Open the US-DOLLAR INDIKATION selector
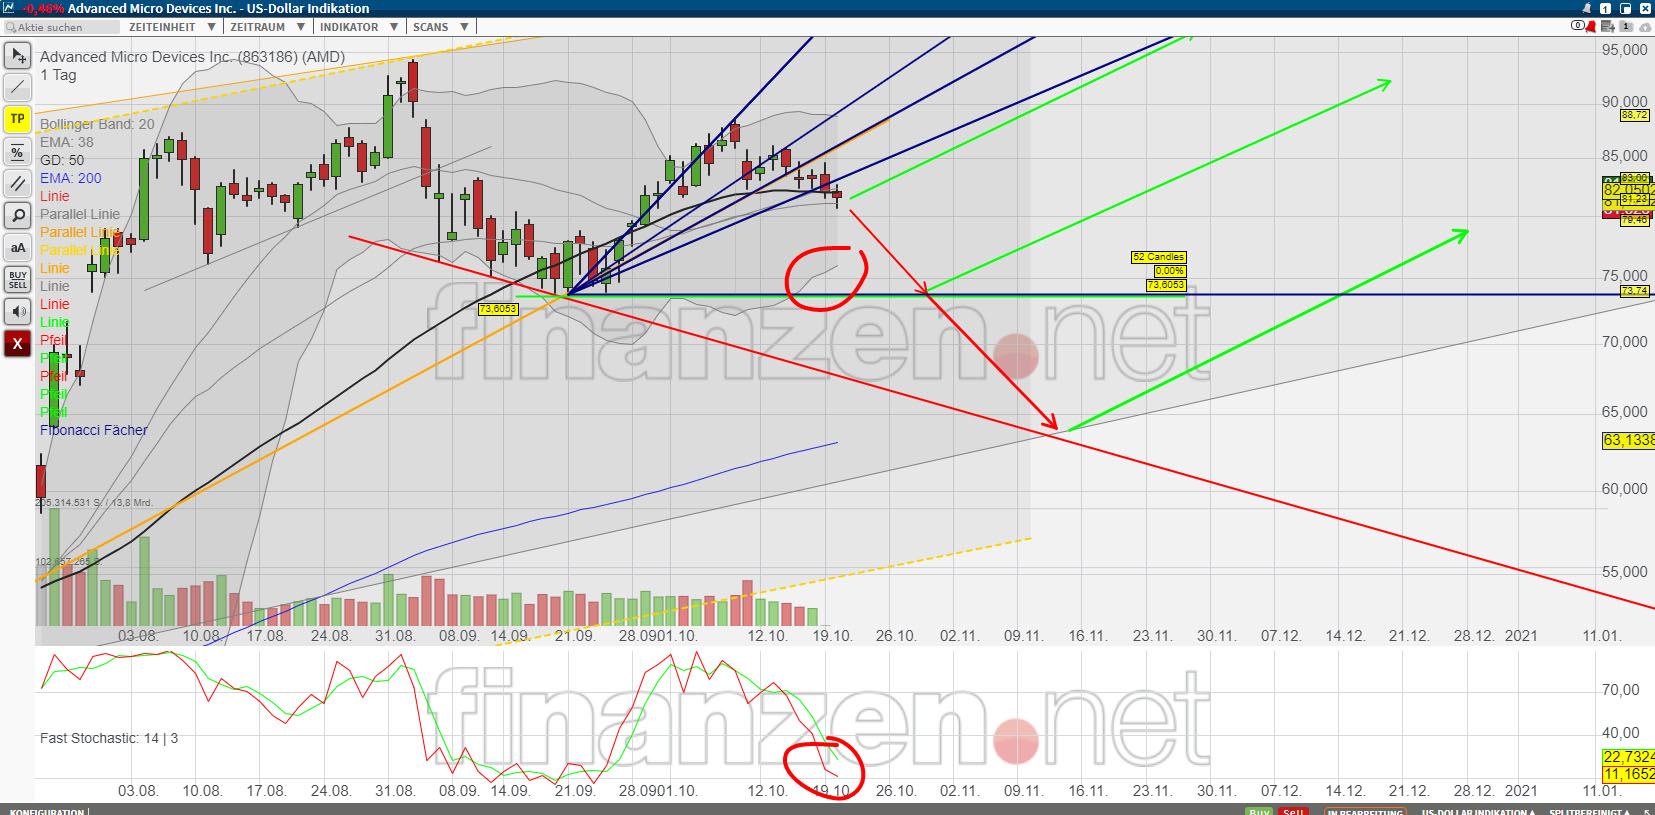This screenshot has width=1655, height=815. click(x=1478, y=811)
